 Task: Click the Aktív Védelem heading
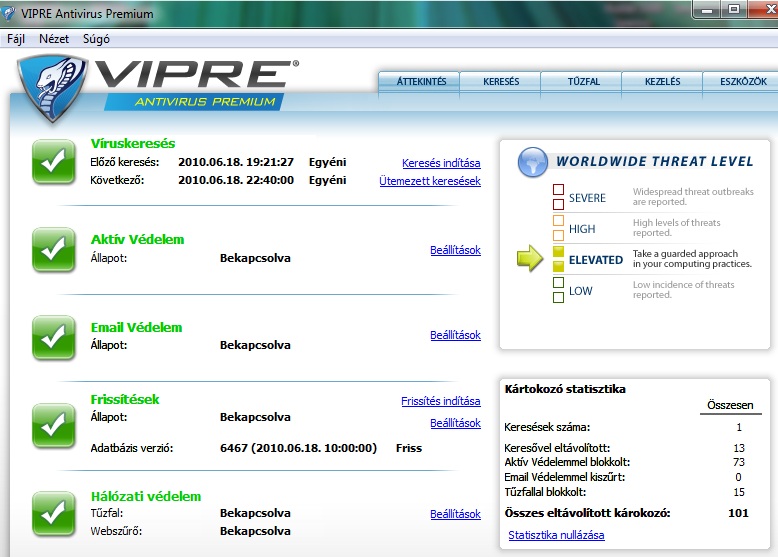point(137,240)
